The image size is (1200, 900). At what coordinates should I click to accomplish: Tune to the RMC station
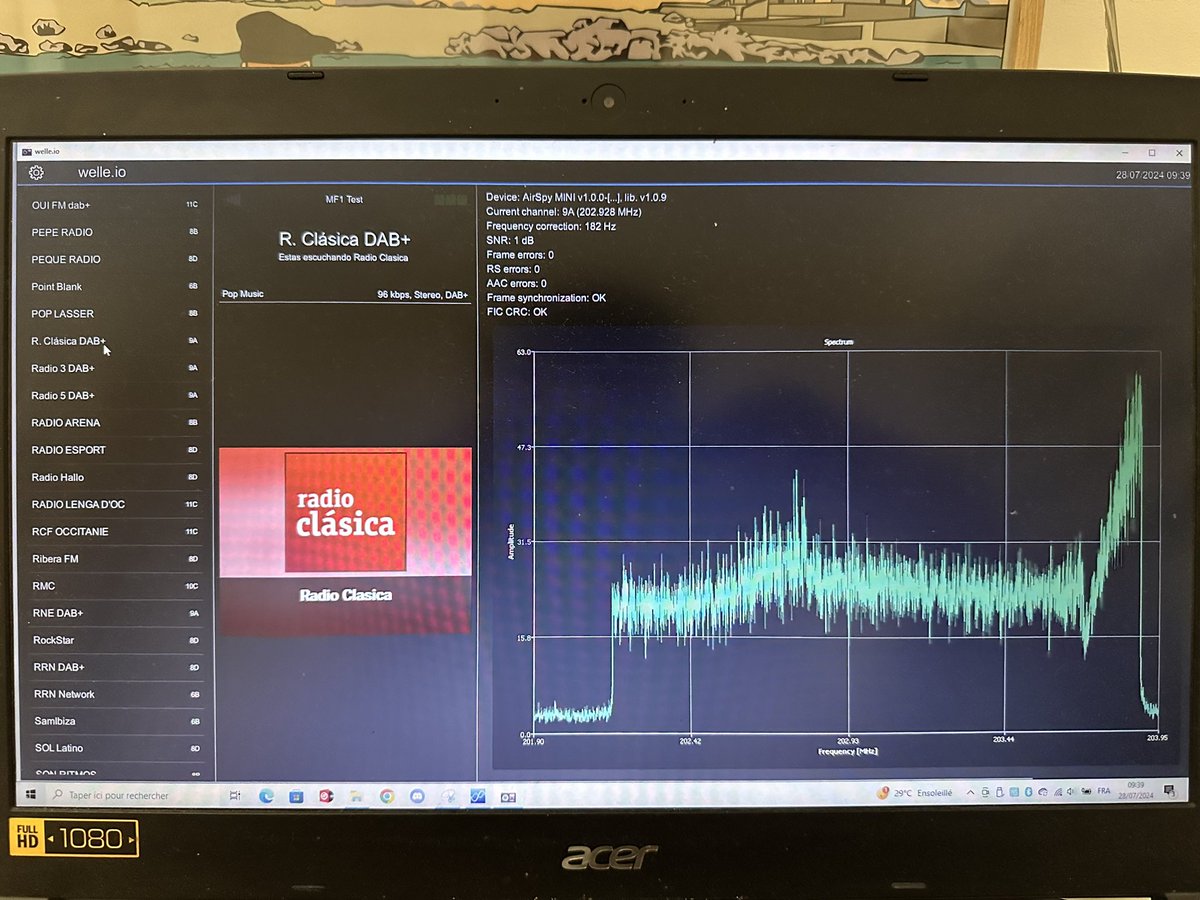coord(116,586)
